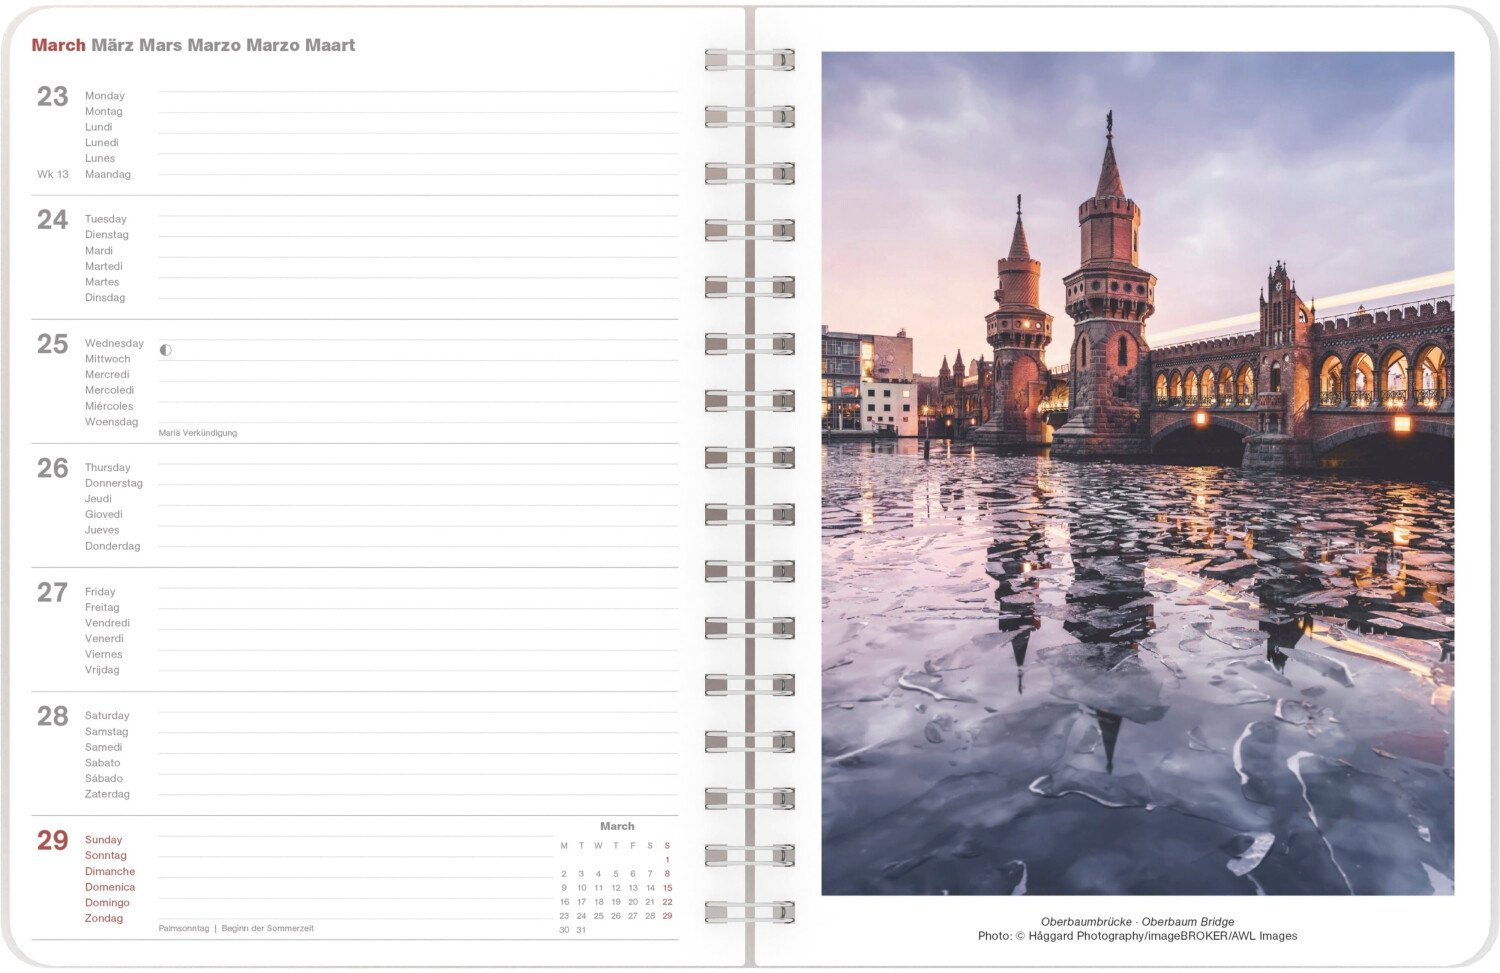
Task: Click the half-moon phase icon on Wednesday
Action: (166, 350)
